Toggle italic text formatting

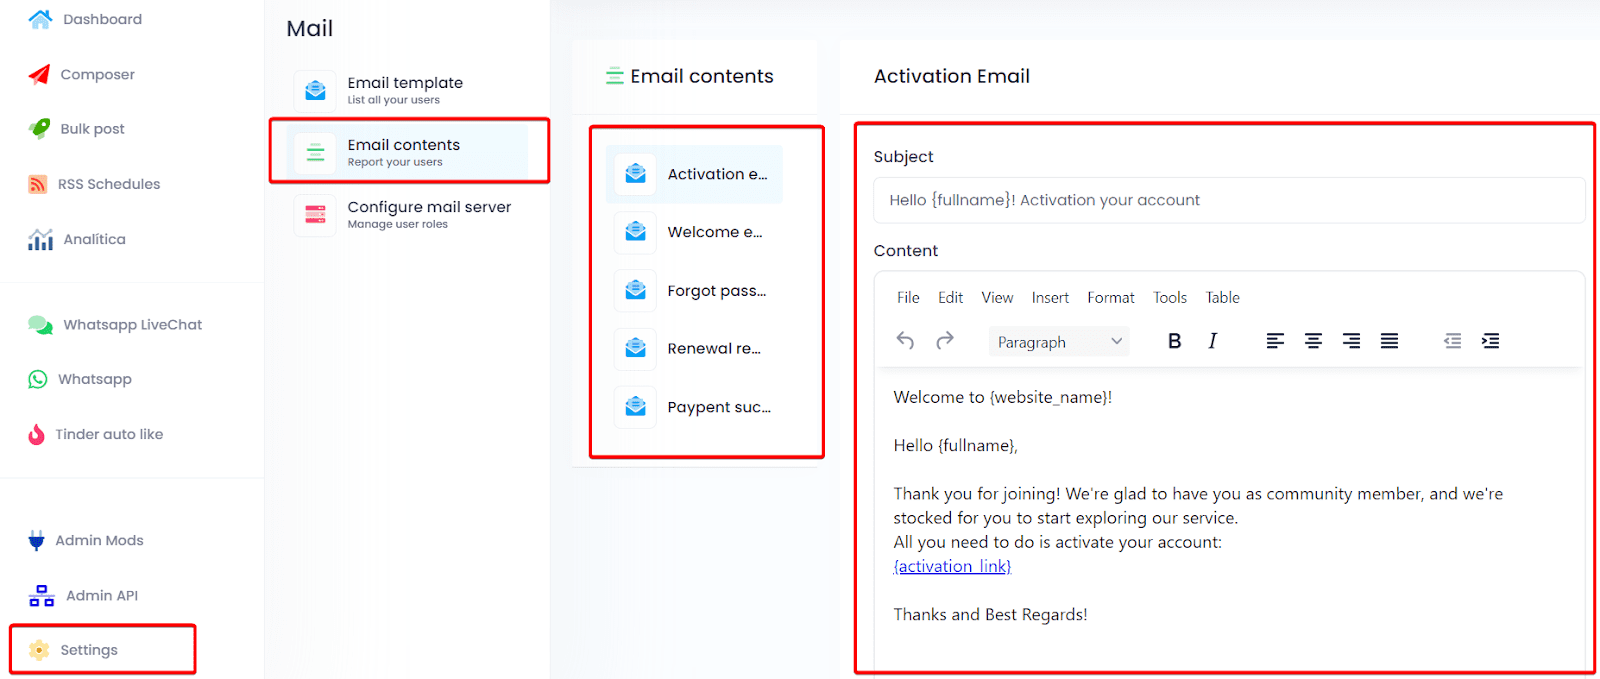tap(1212, 341)
